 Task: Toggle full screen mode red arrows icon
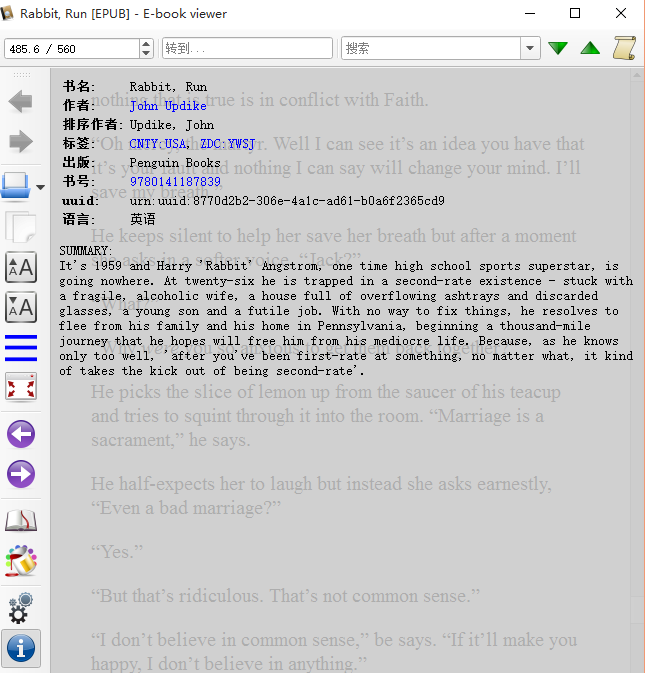(21, 387)
